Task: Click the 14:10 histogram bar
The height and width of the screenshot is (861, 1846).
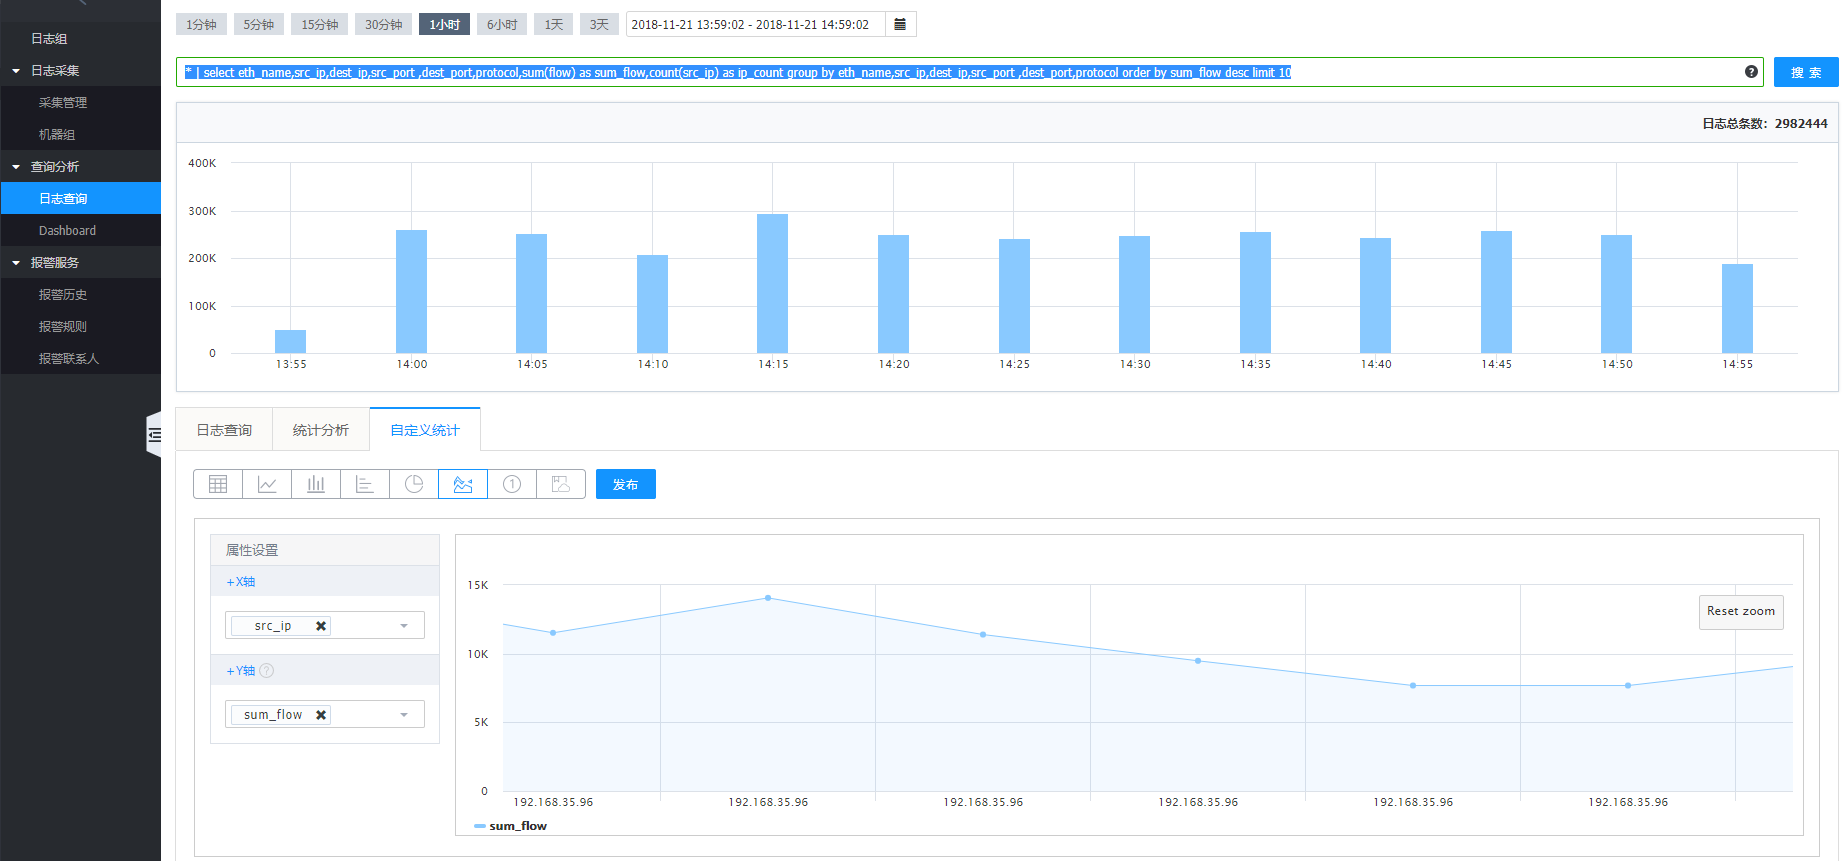Action: point(652,304)
